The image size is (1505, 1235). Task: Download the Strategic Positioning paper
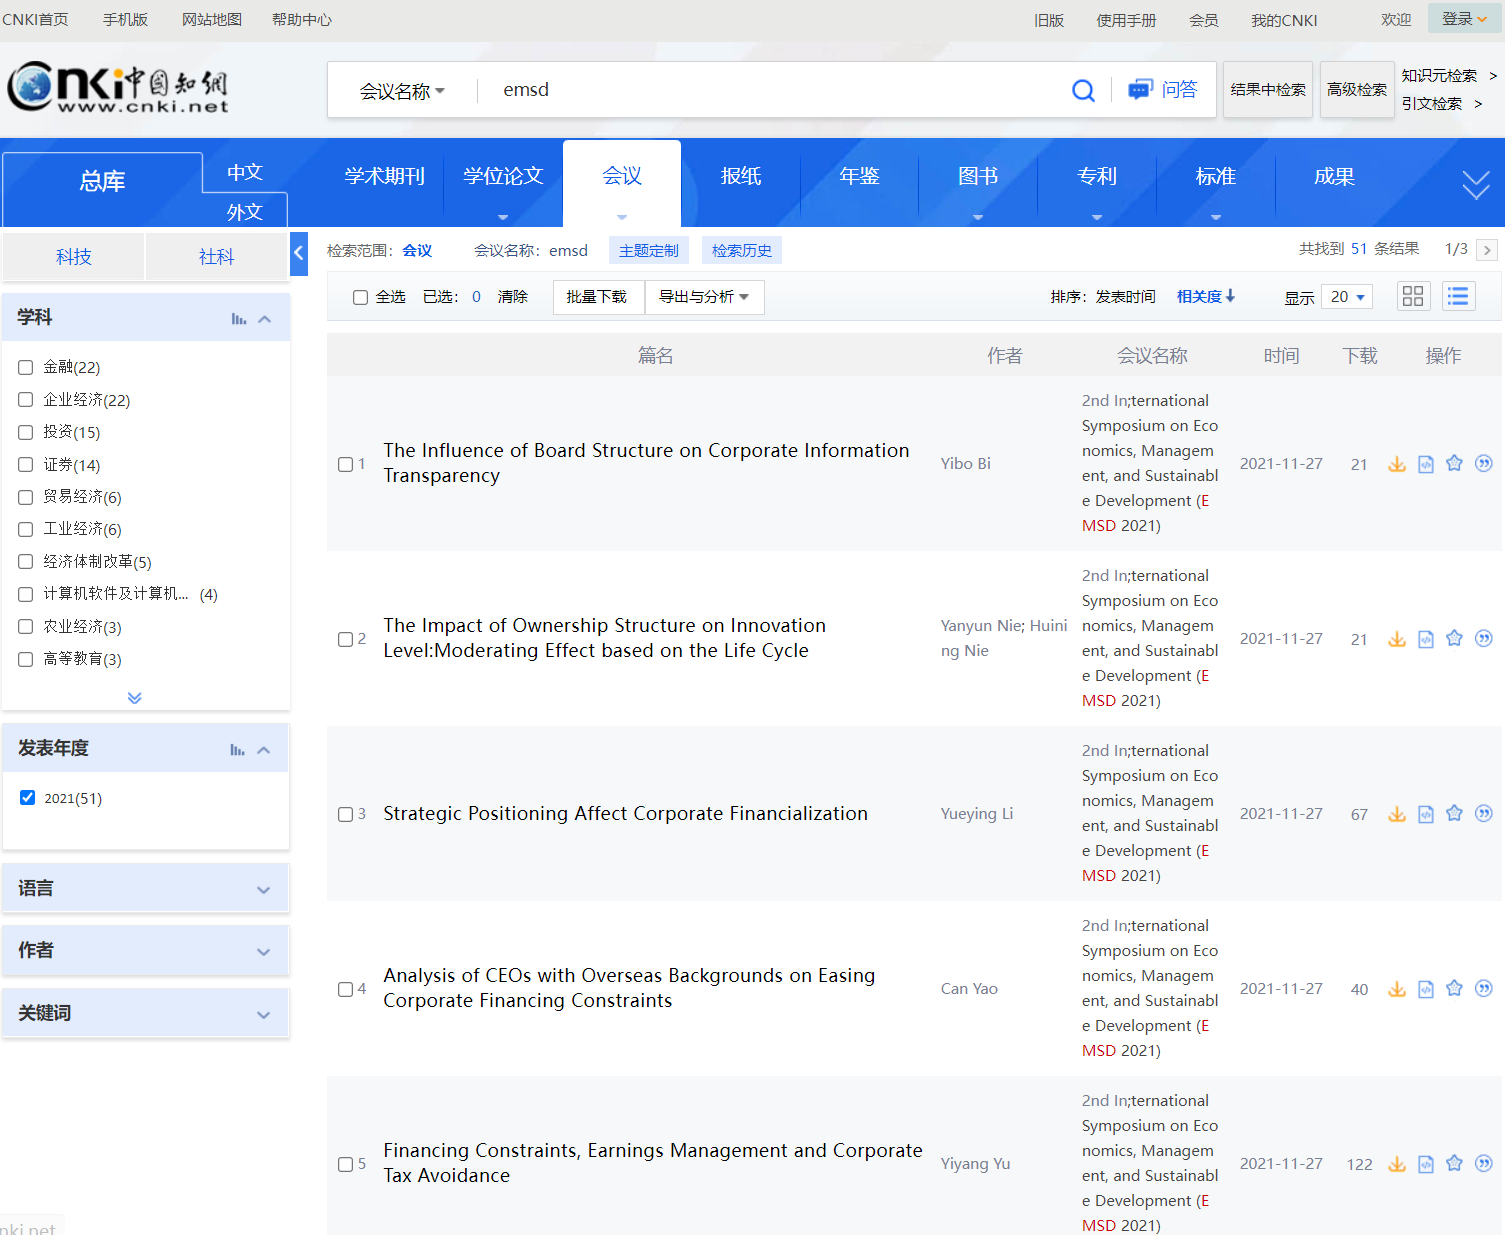click(x=1397, y=814)
